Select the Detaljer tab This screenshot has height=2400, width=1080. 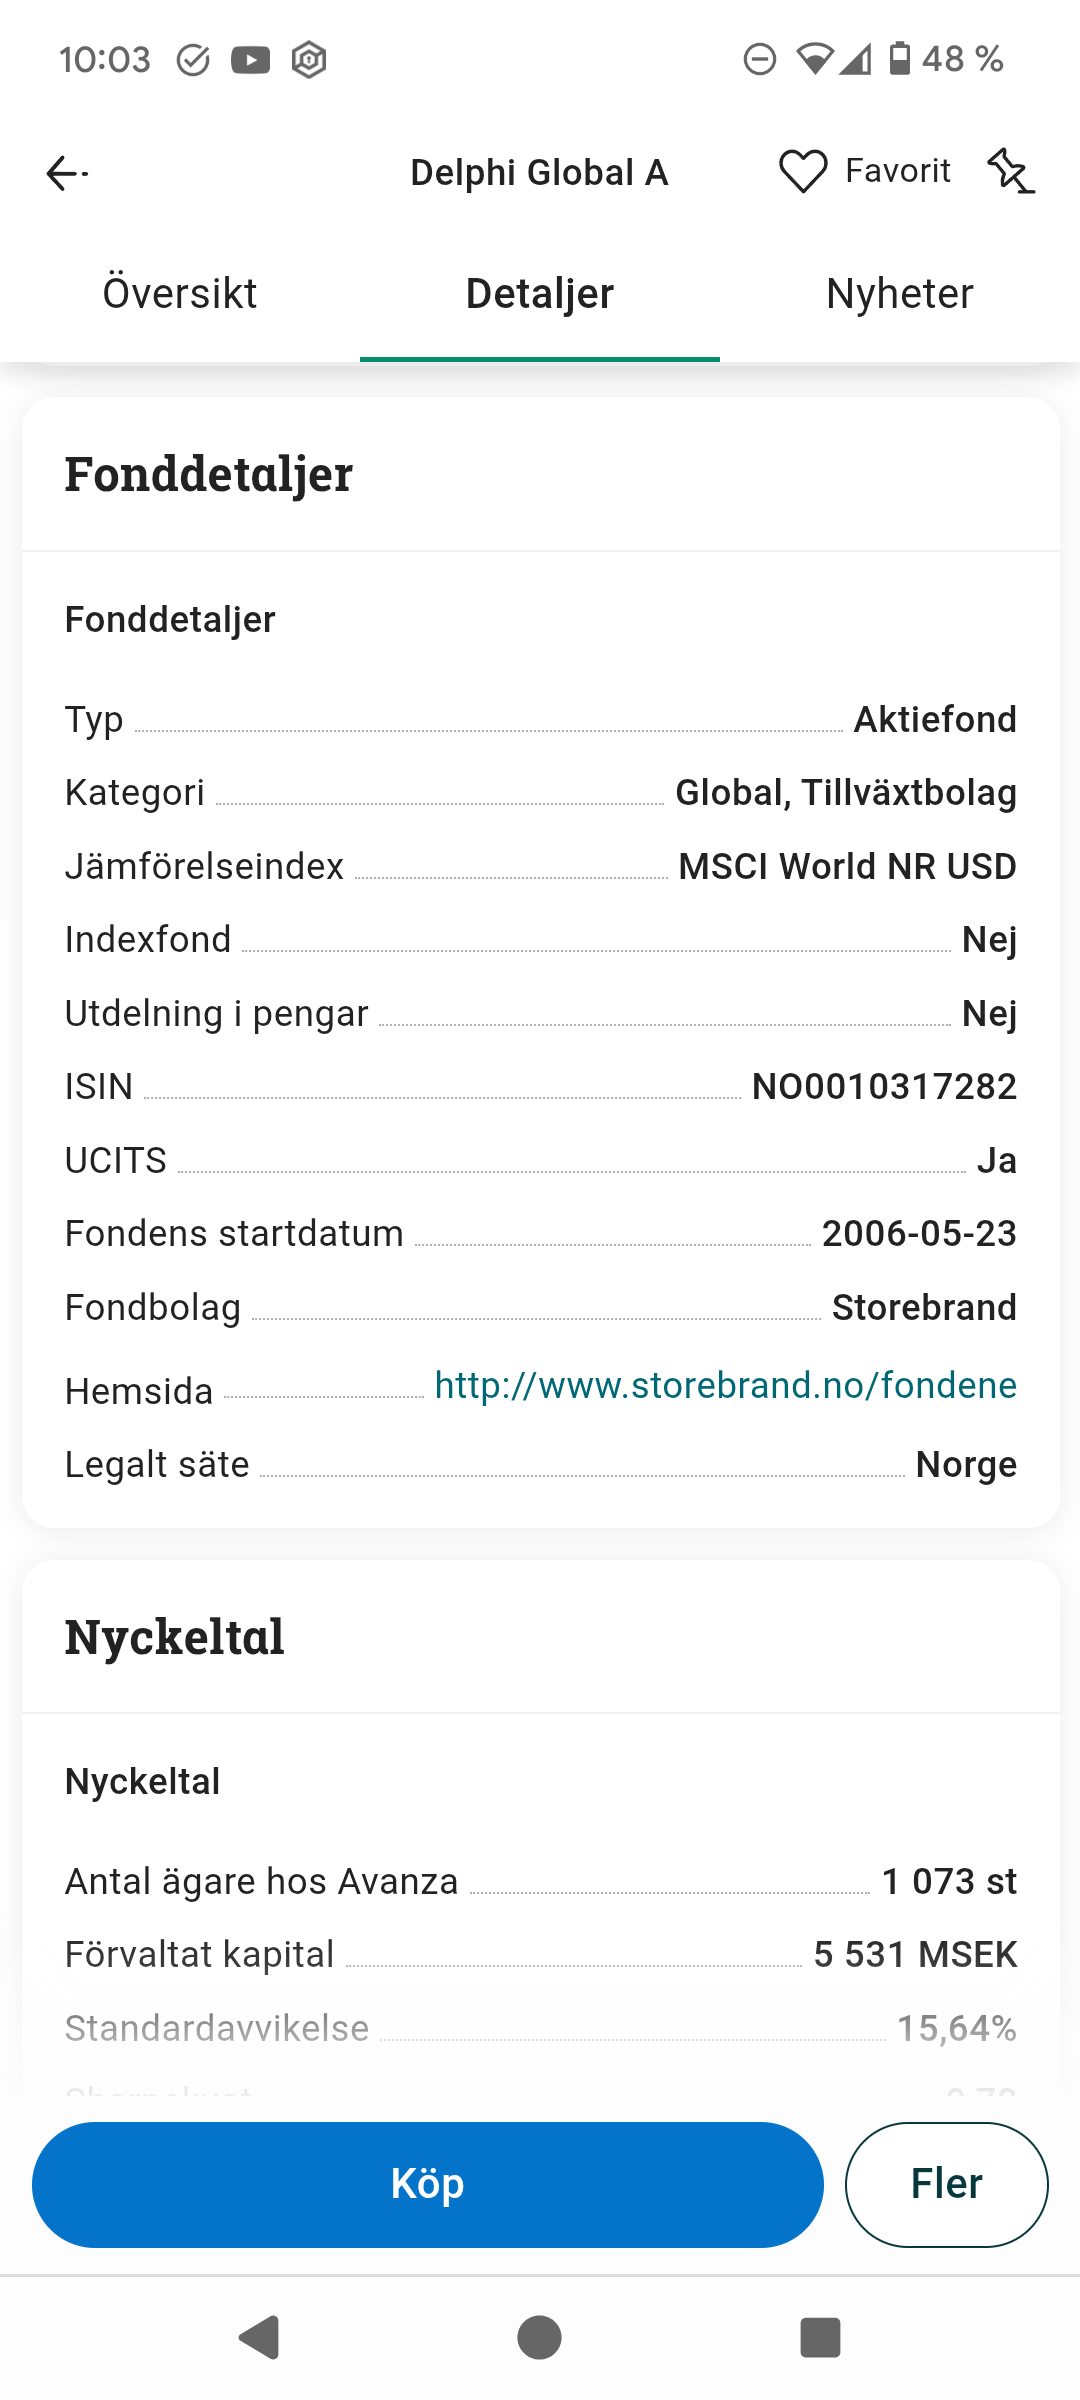(540, 294)
